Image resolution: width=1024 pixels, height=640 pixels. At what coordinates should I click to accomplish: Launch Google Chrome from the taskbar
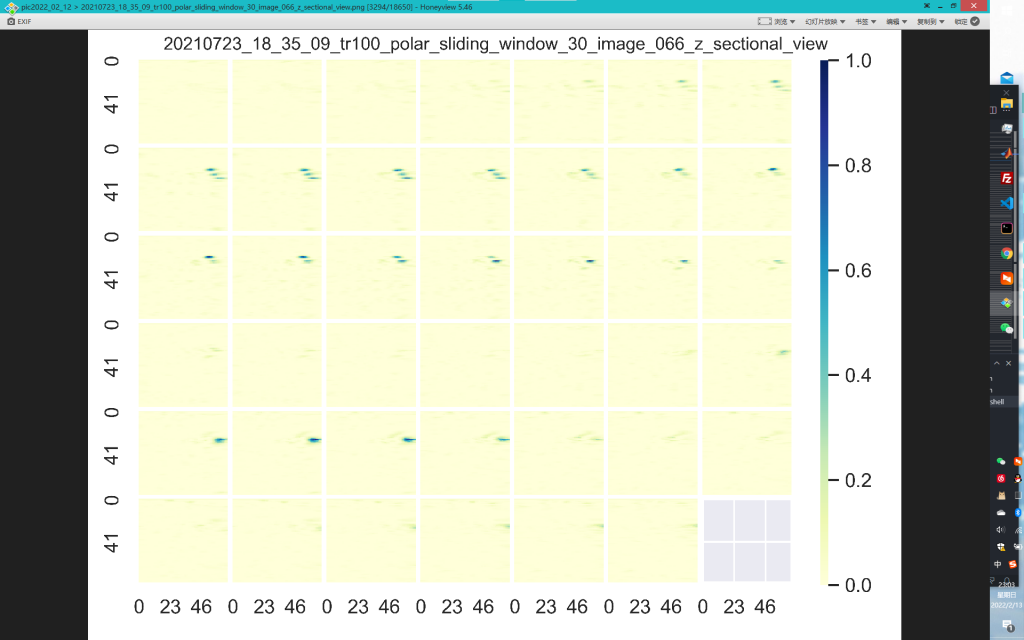(x=1007, y=254)
